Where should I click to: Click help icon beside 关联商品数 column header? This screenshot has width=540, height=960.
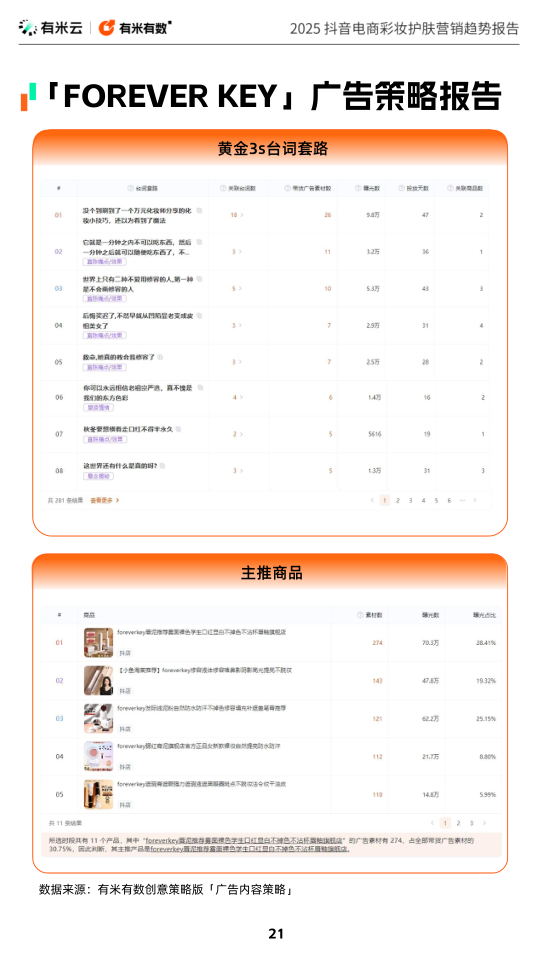[450, 188]
